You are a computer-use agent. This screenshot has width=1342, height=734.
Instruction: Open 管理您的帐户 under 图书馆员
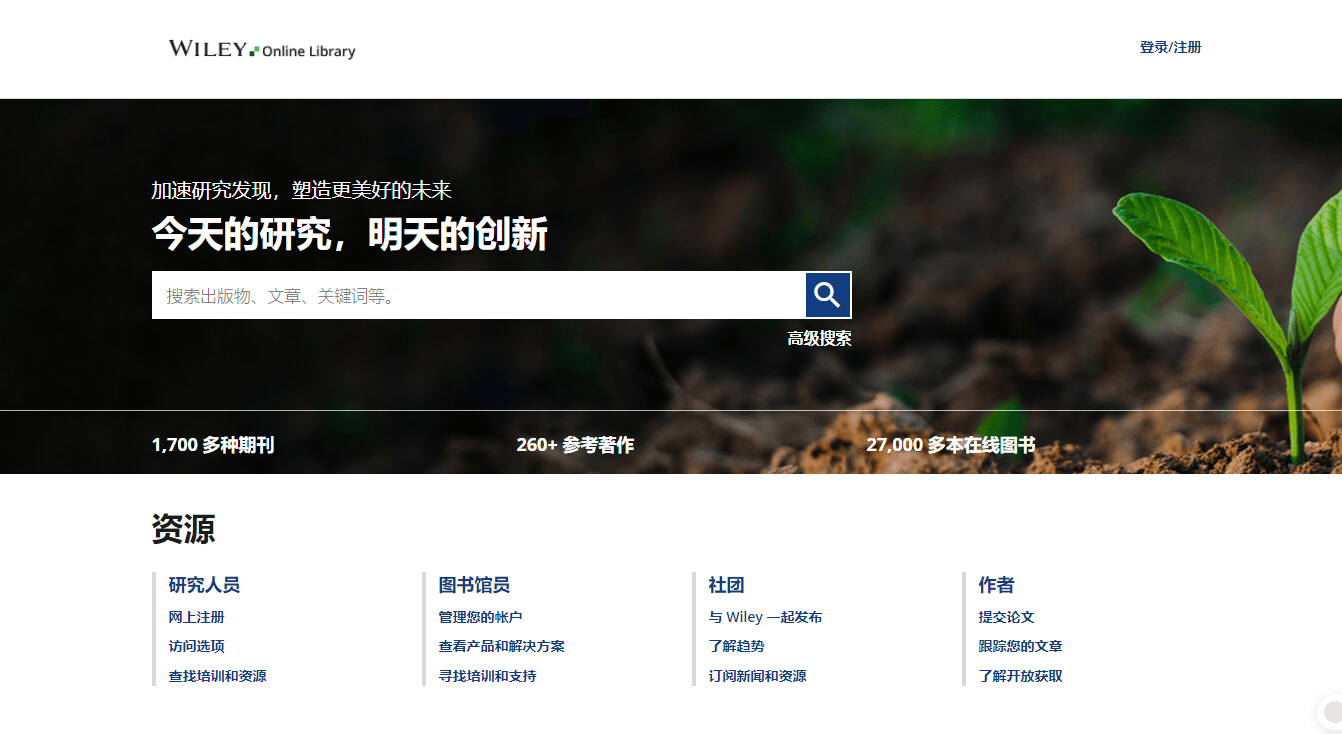click(x=485, y=617)
